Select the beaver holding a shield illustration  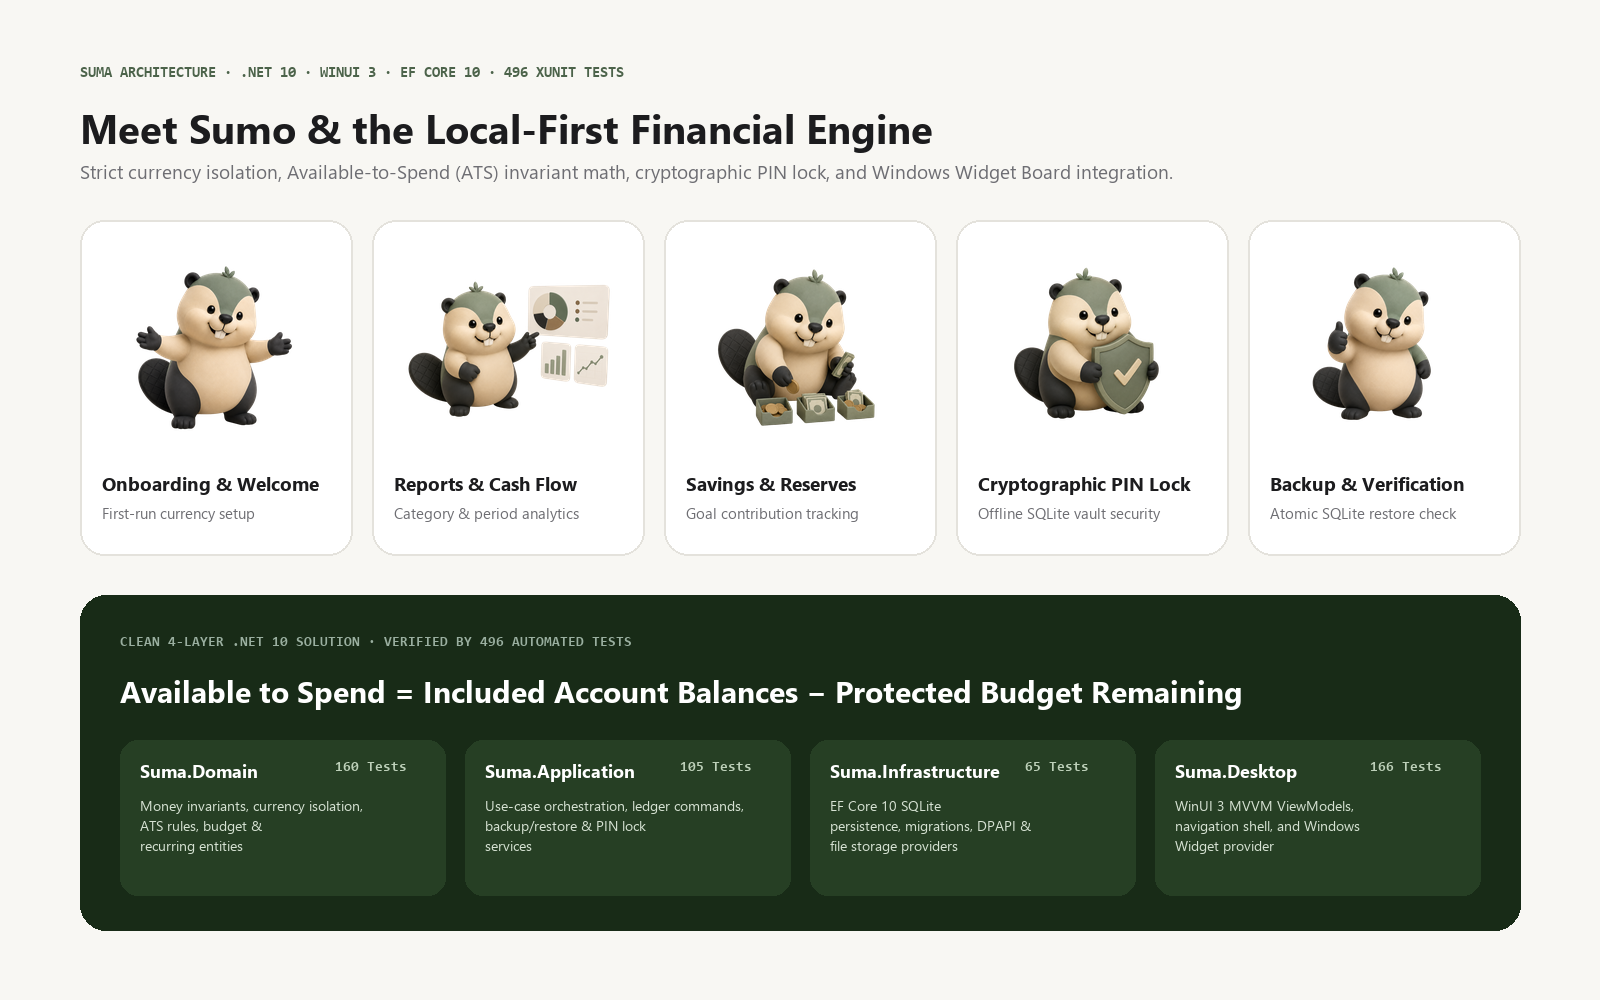(1087, 343)
